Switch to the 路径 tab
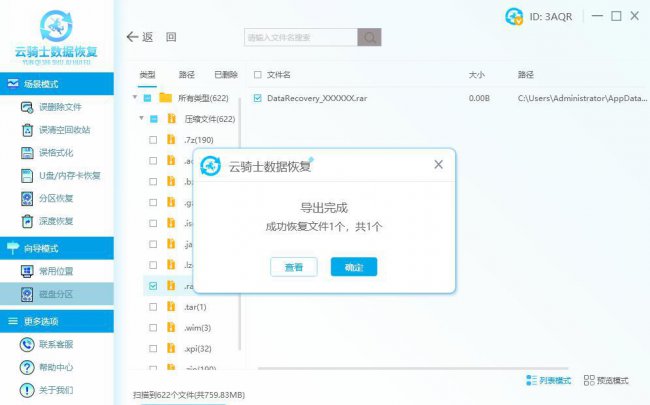 187,75
